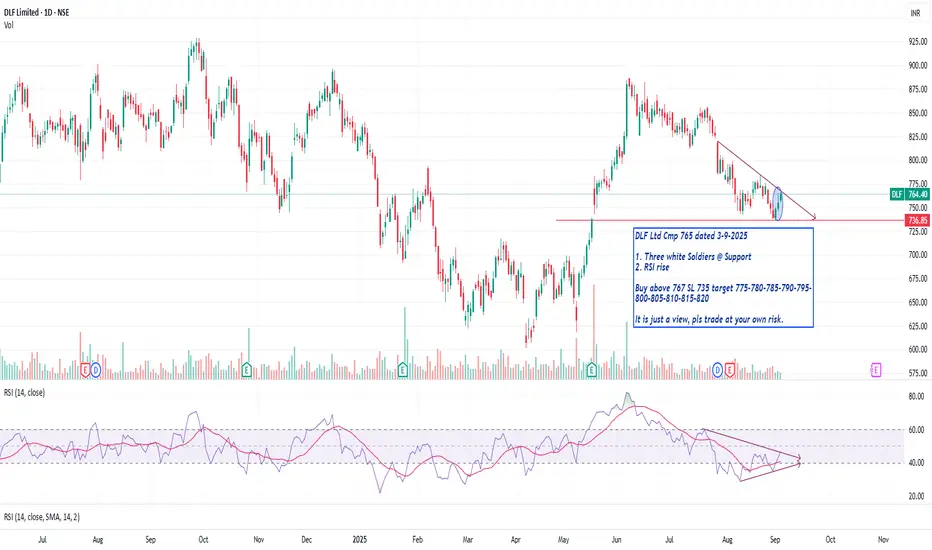Click the 700.00 price axis label

918,254
